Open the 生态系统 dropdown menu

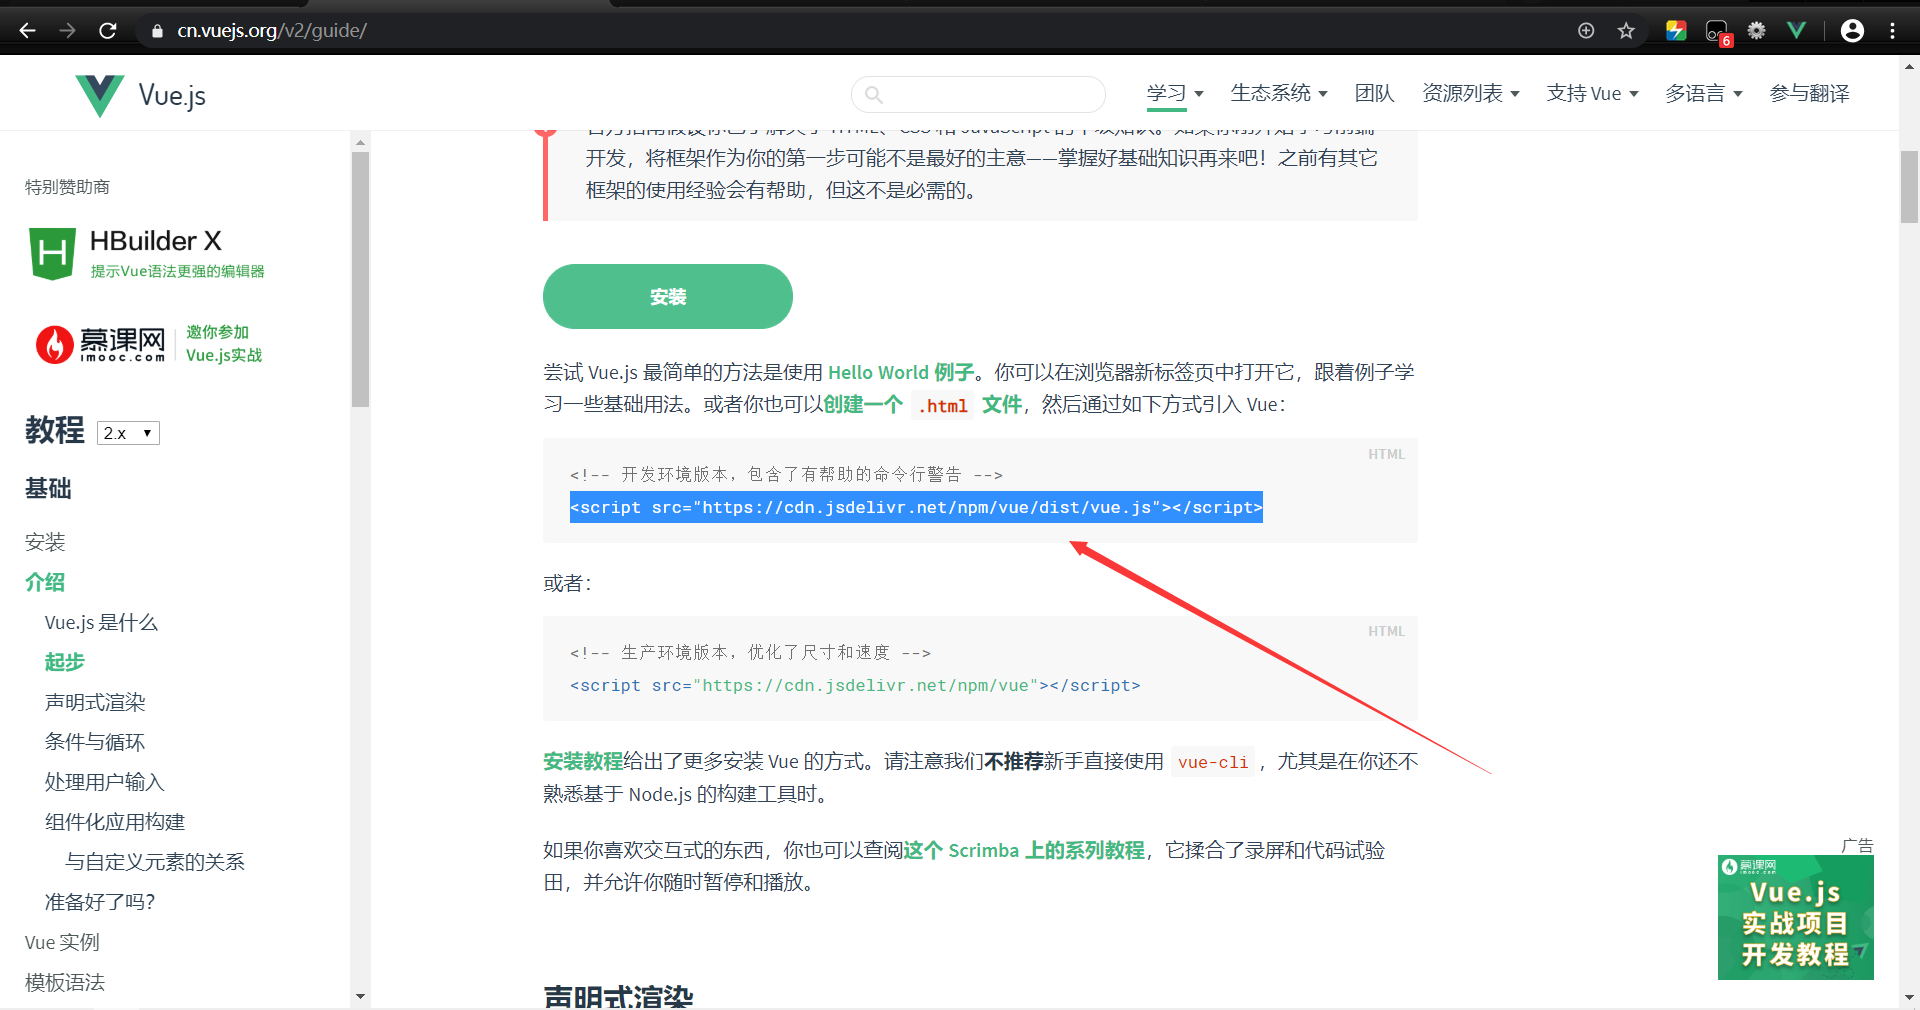(1279, 94)
